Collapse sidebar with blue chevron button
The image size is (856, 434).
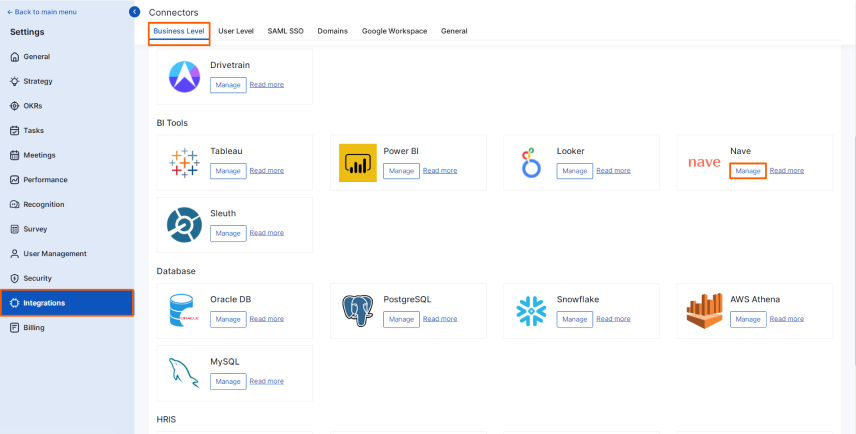click(x=134, y=11)
